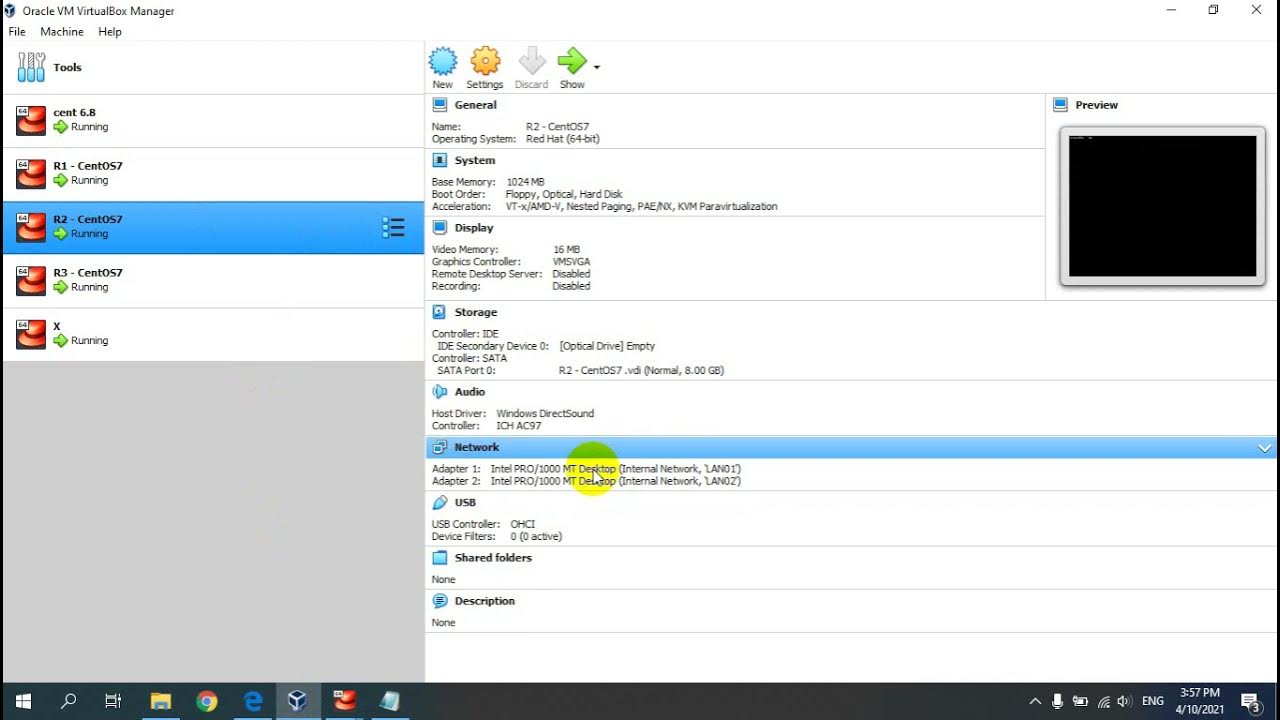This screenshot has width=1280, height=720.
Task: Click the Discard toolbar icon
Action: click(531, 62)
